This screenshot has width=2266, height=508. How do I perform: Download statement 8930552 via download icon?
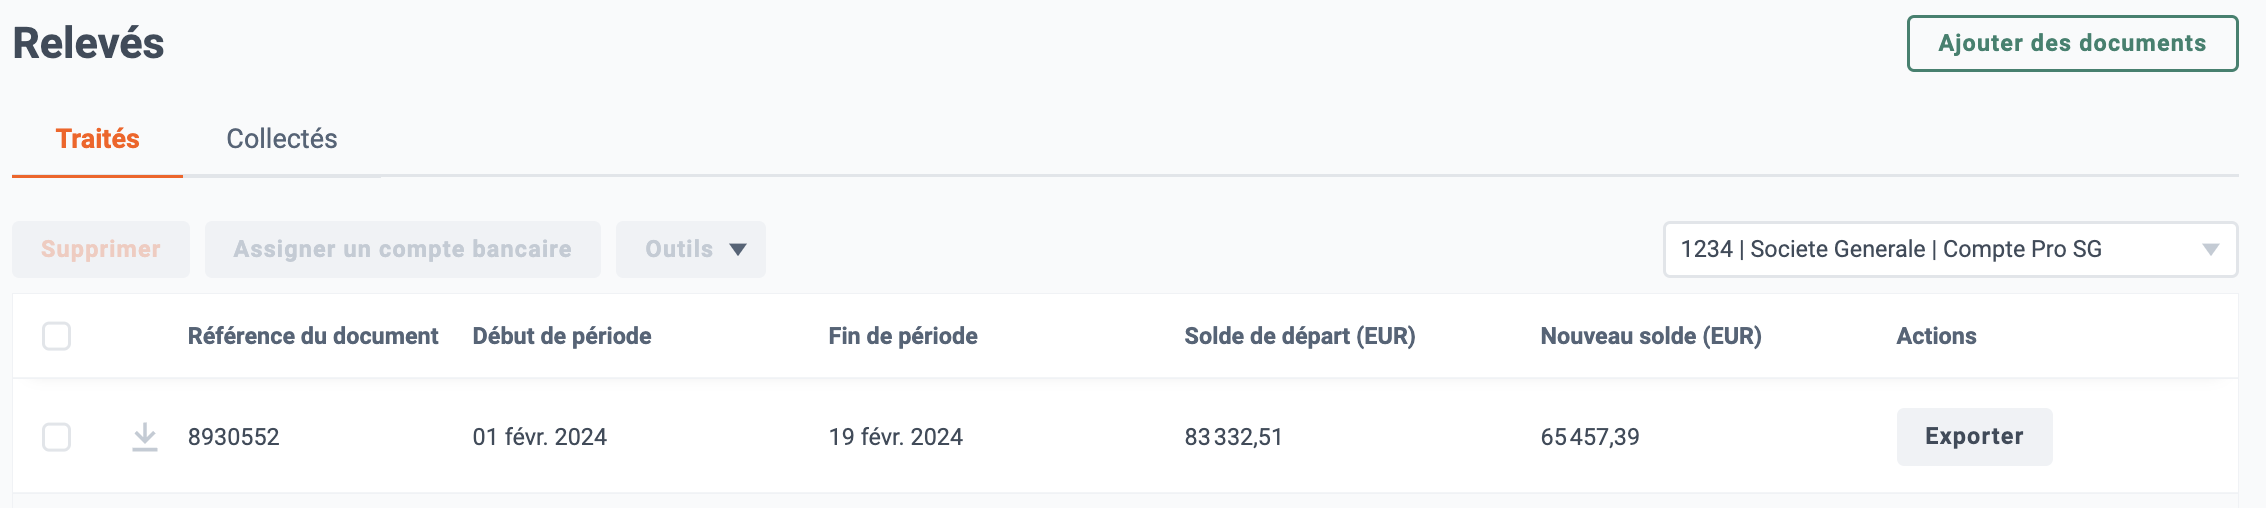click(145, 437)
